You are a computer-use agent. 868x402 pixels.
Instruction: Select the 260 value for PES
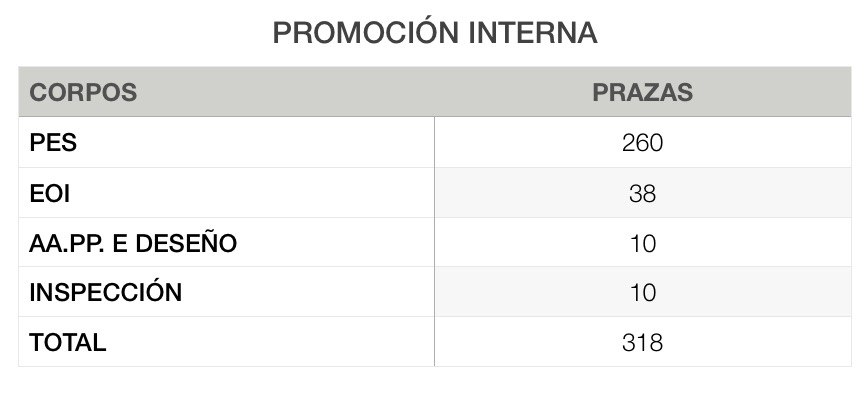click(x=643, y=143)
